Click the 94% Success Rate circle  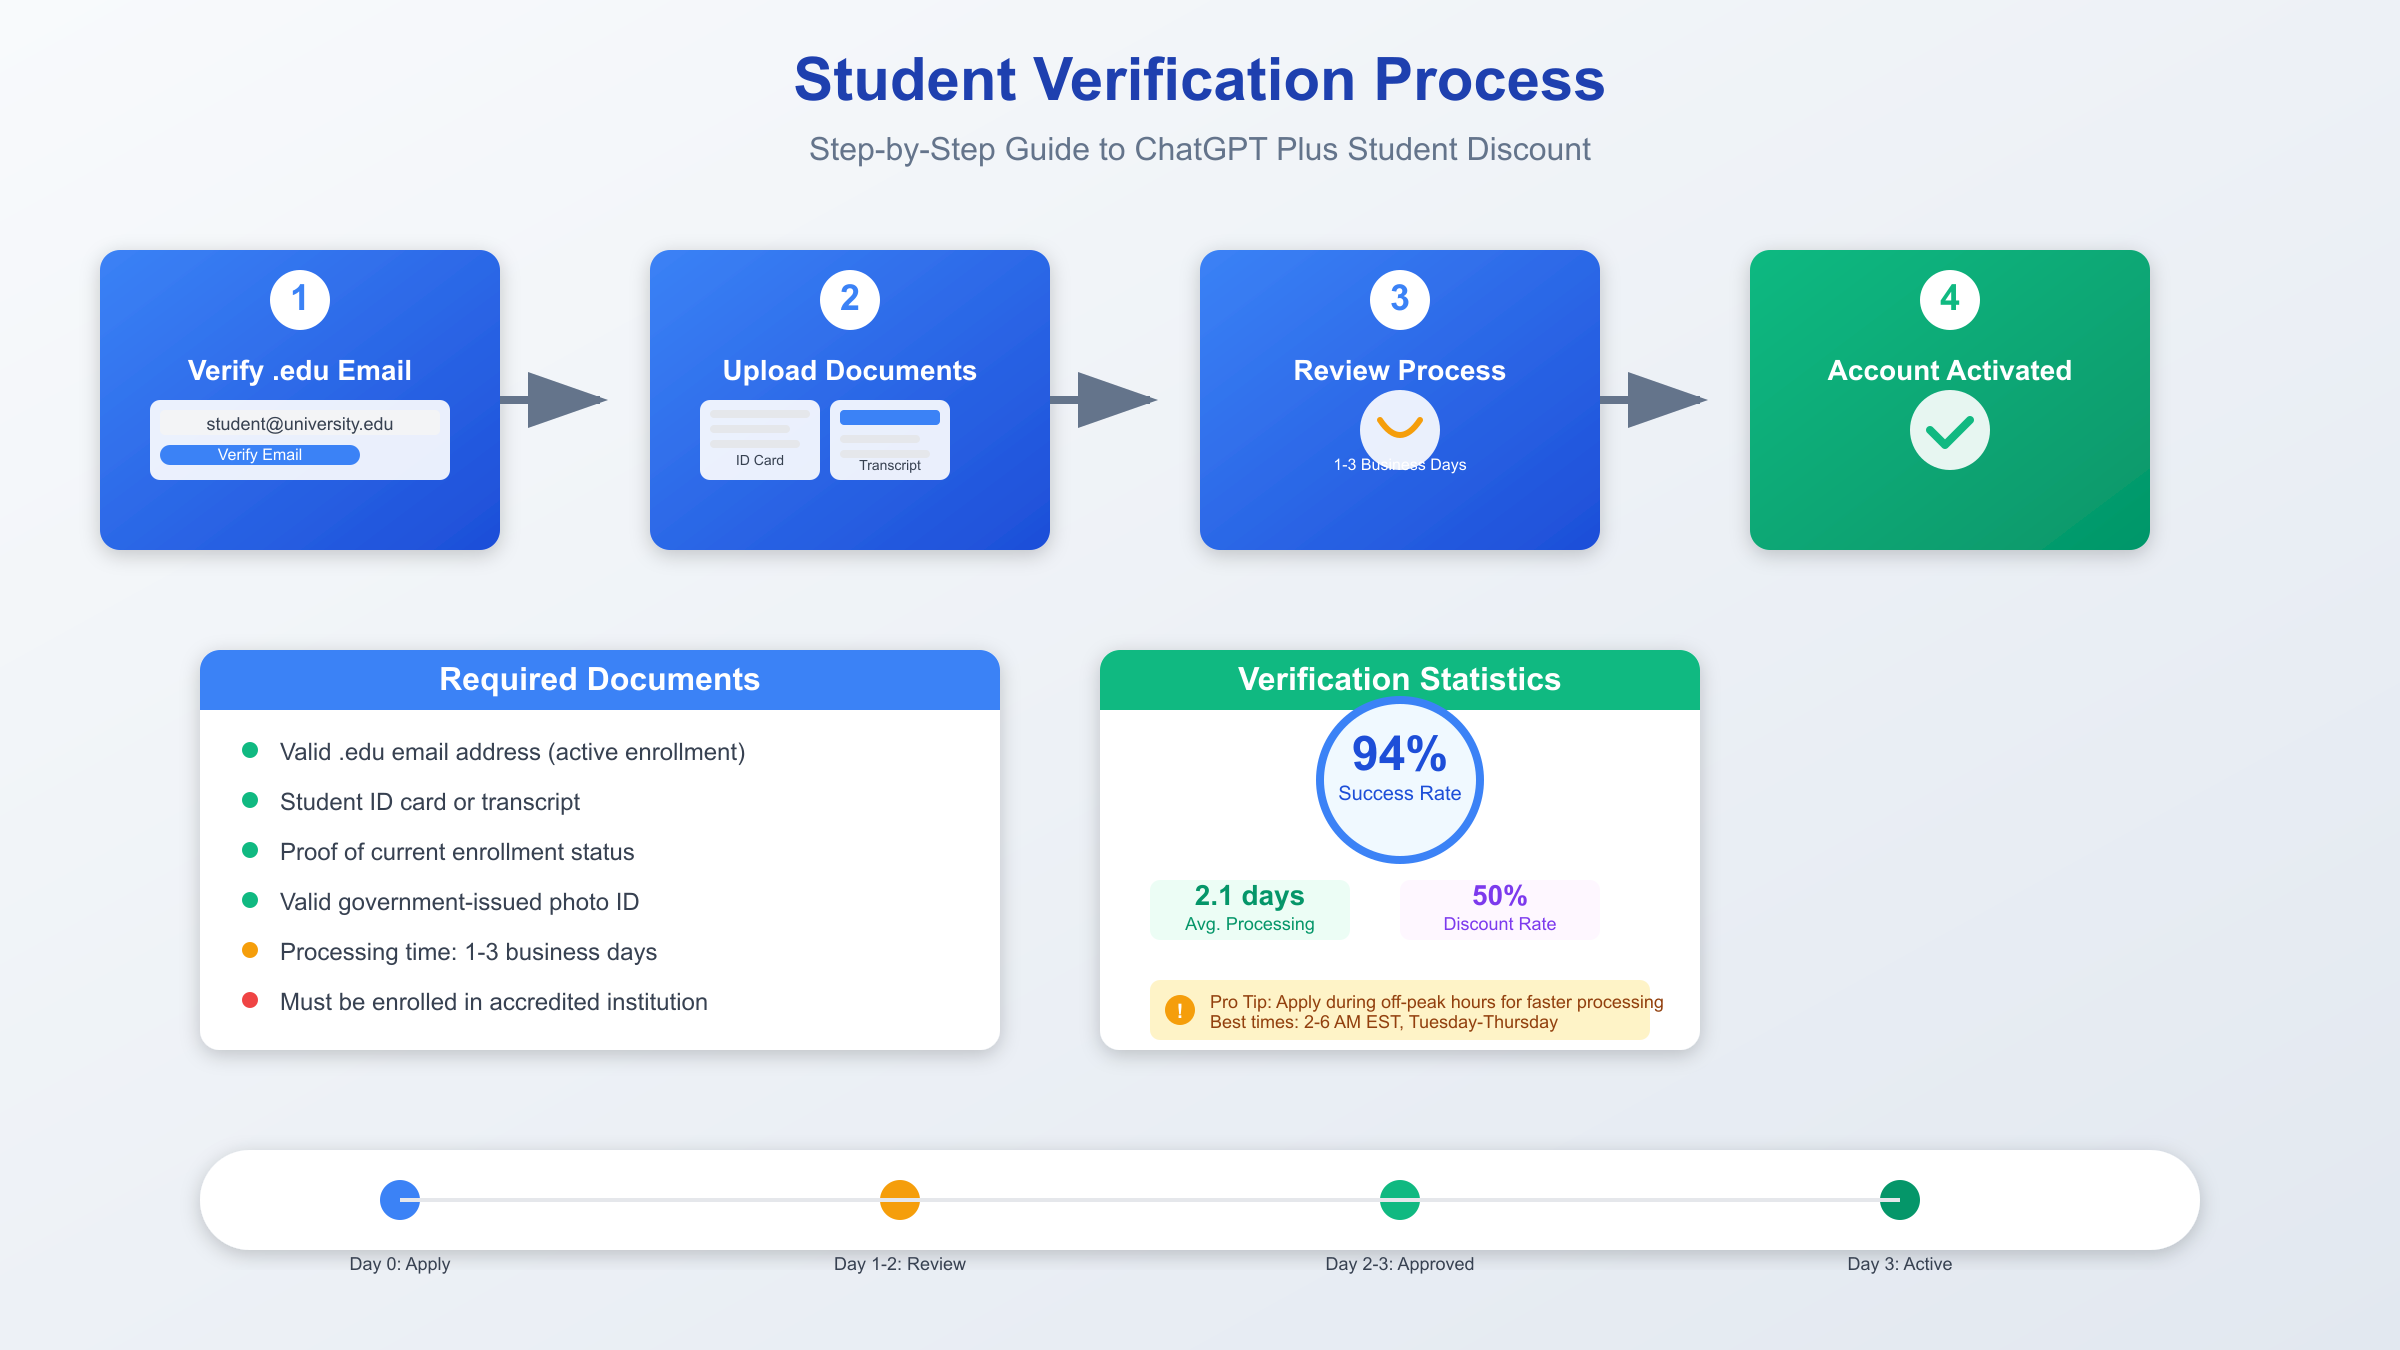pyautogui.click(x=1400, y=780)
